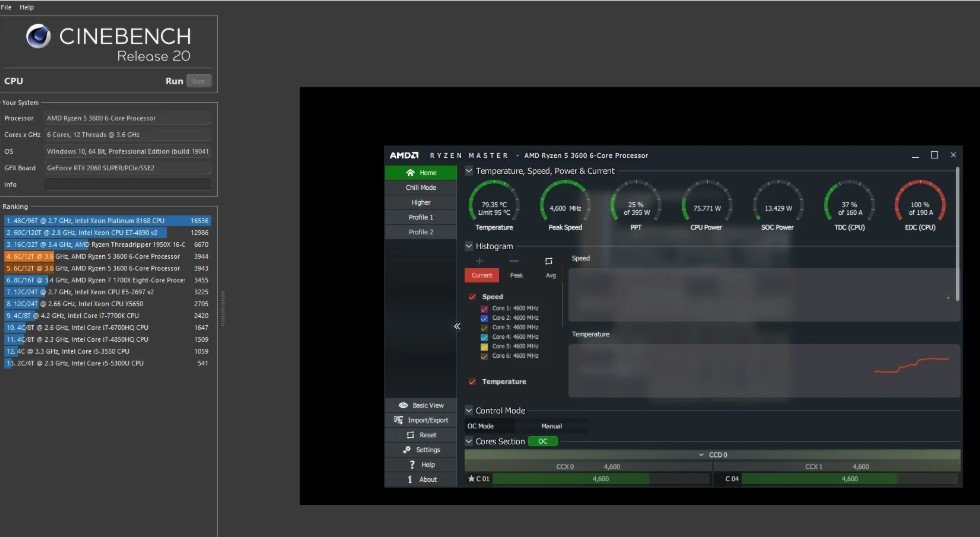Viewport: 980px width, 537px height.
Task: Select the Profile 2 tab
Action: 421,232
